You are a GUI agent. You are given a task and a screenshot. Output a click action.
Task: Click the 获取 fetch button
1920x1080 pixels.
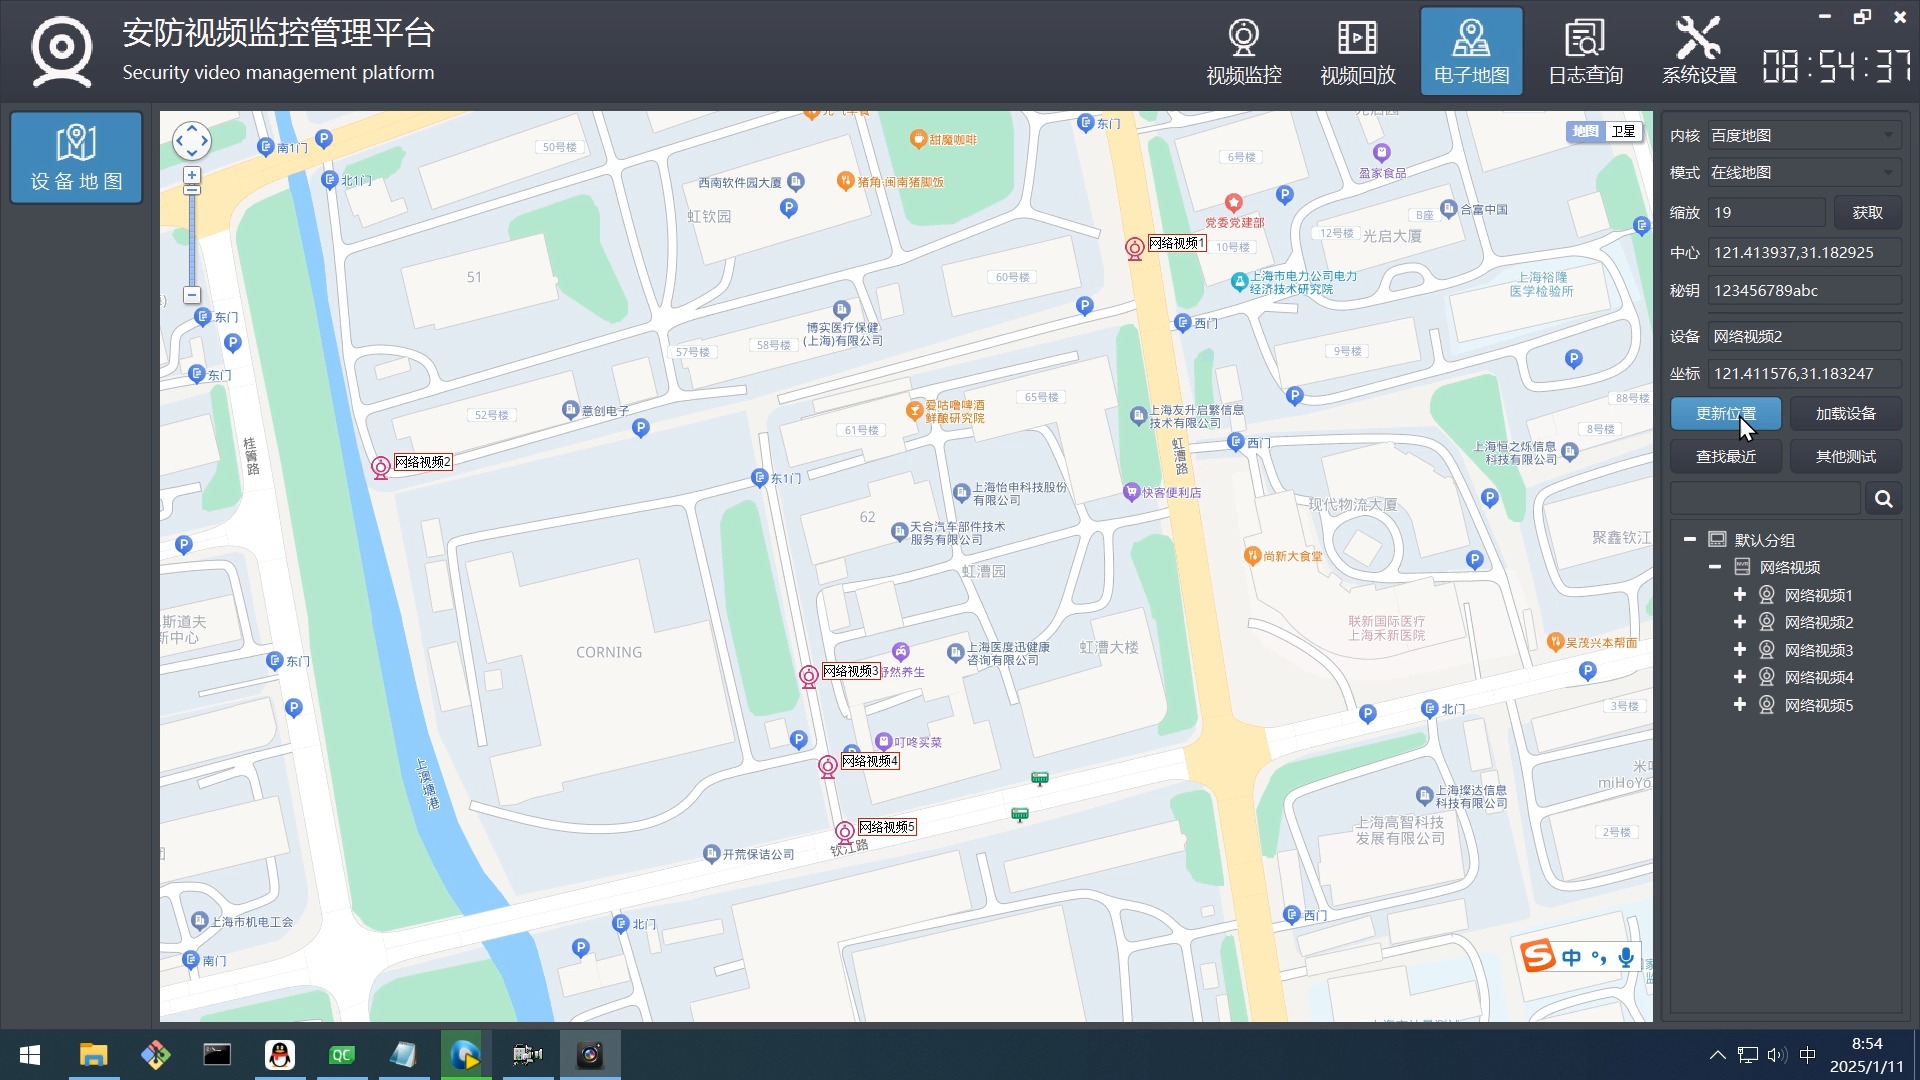[1867, 212]
